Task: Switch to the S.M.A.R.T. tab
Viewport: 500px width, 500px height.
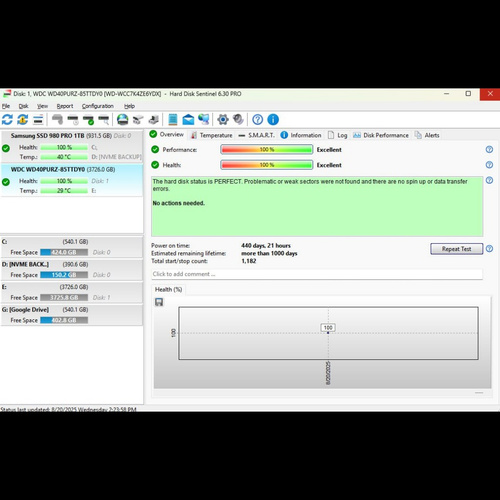Action: pos(257,135)
